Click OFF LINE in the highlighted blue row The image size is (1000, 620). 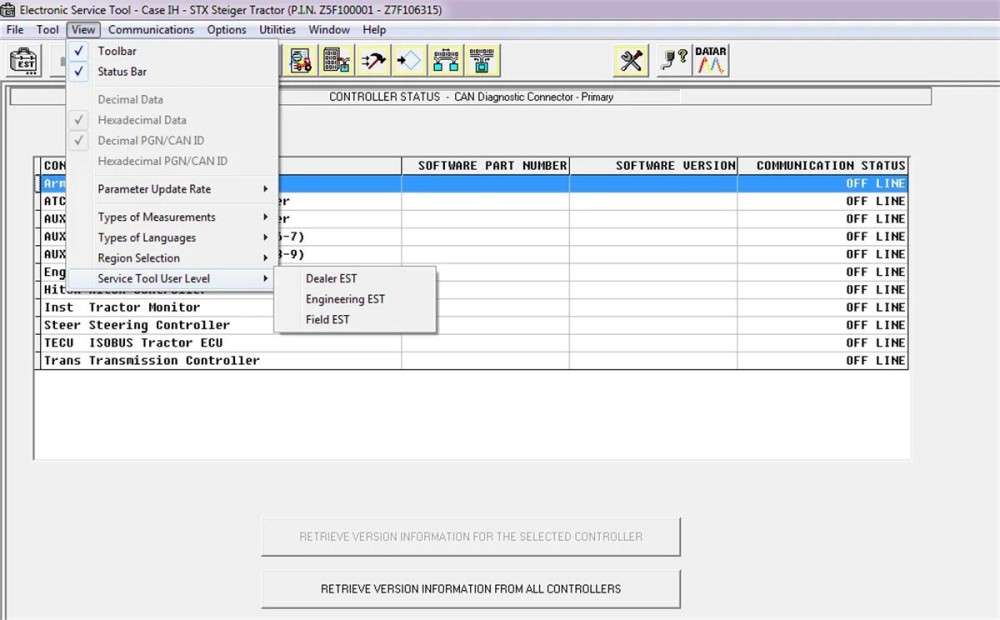coord(876,184)
